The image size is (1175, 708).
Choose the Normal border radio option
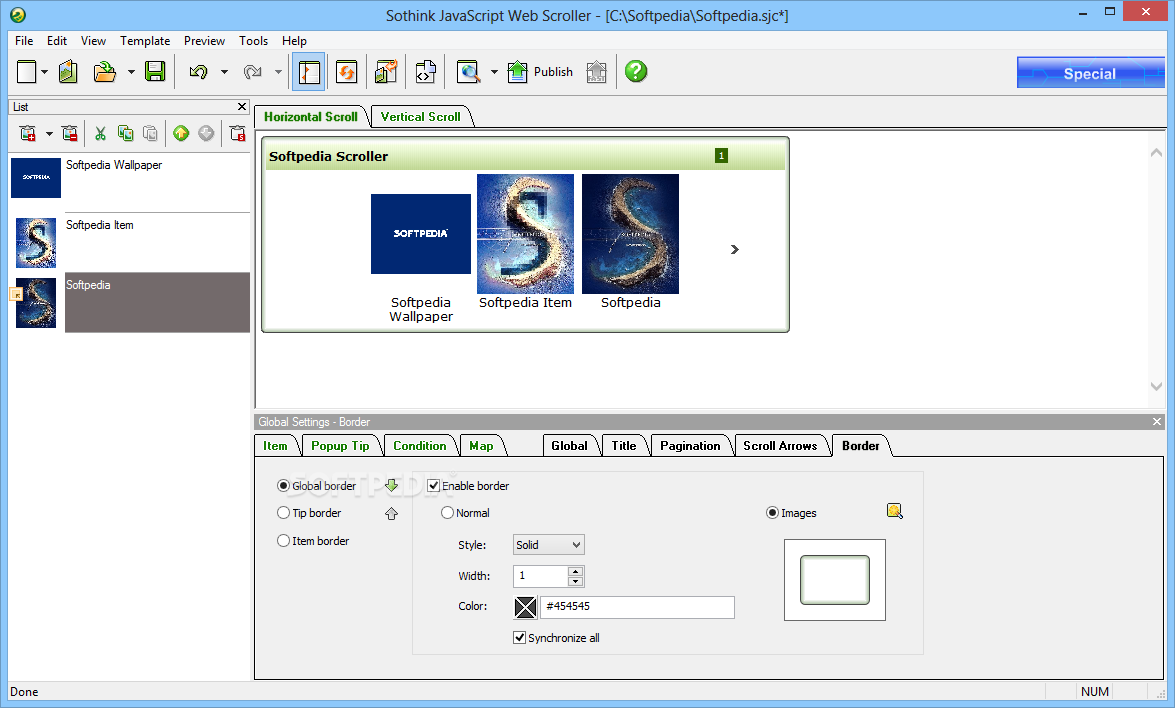click(x=447, y=513)
